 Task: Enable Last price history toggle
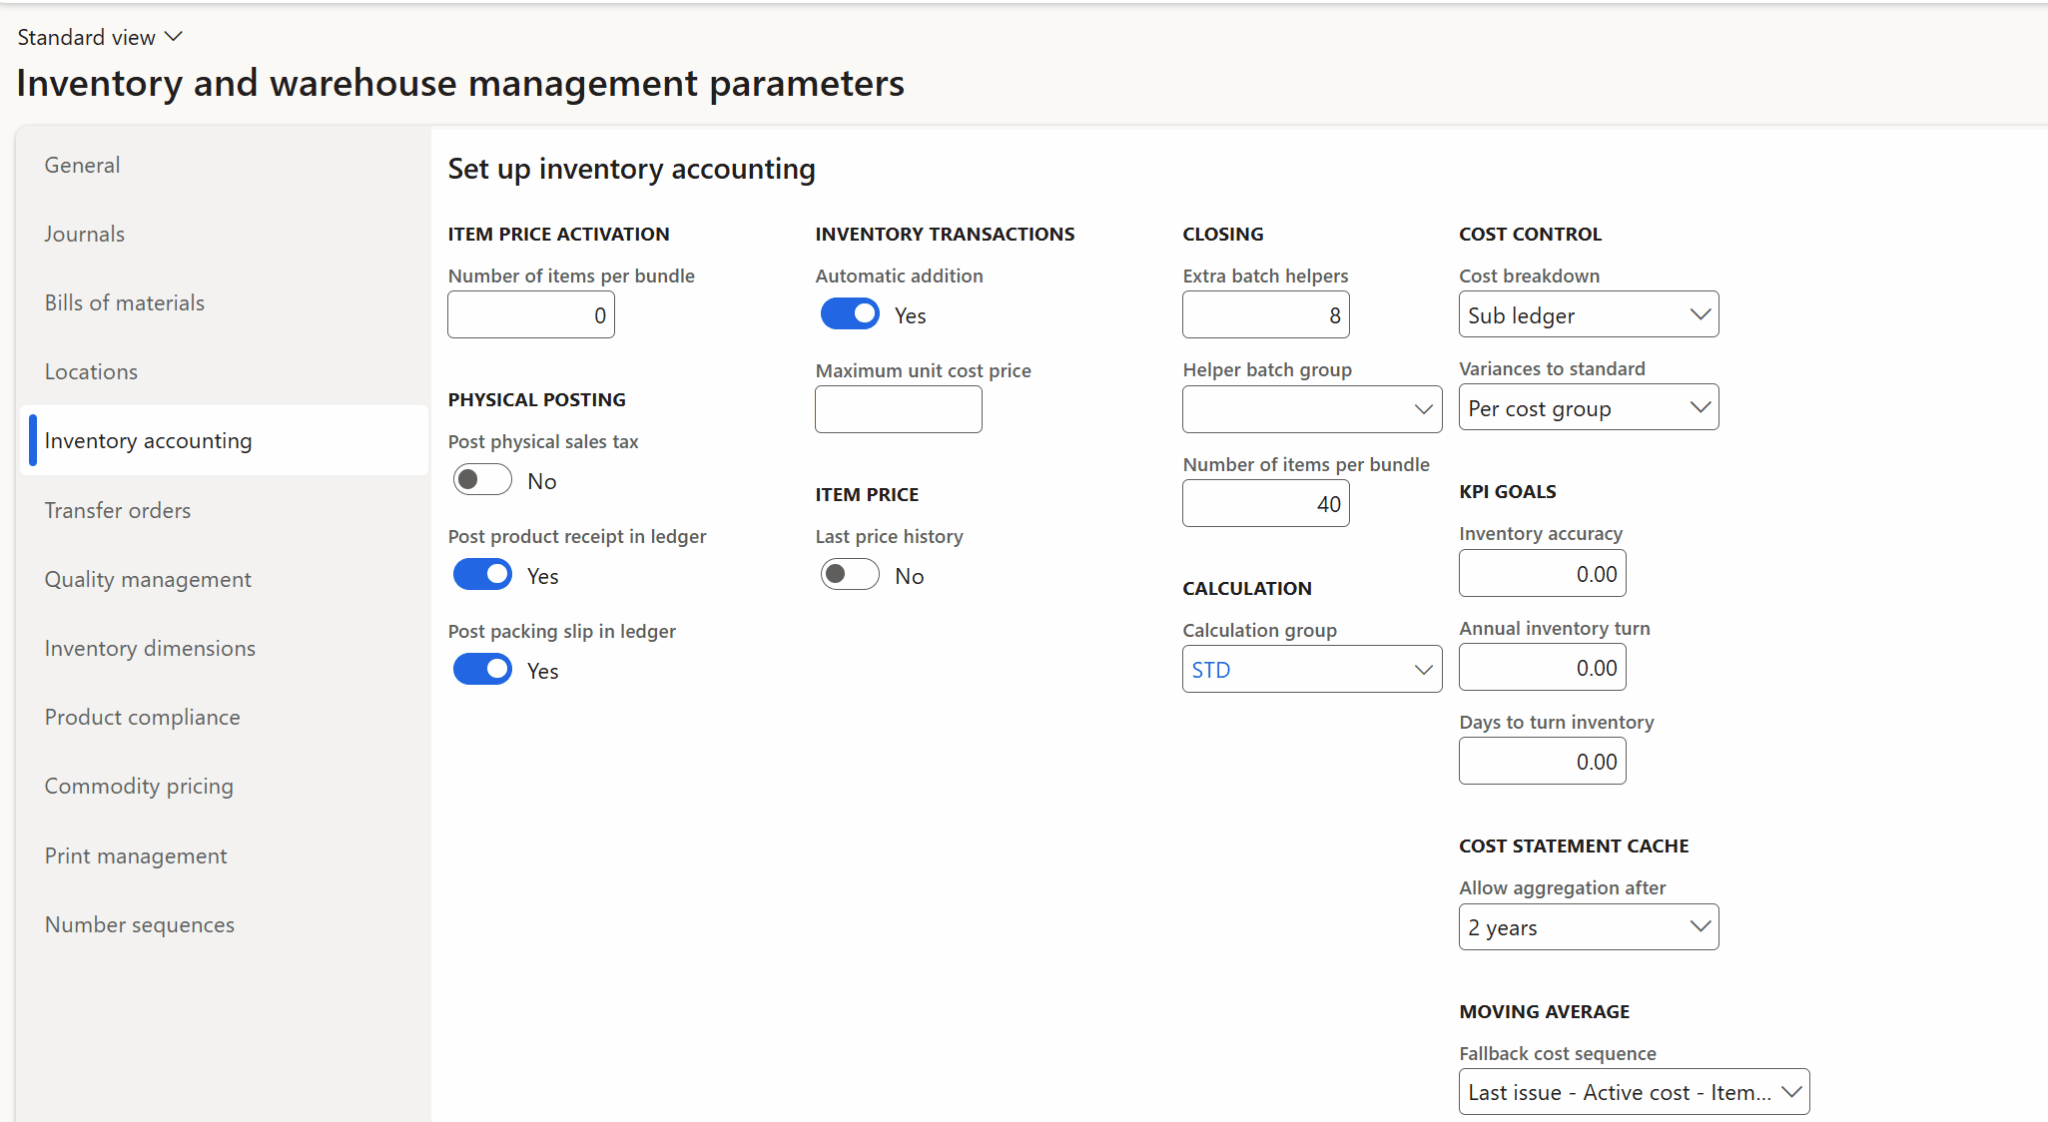click(849, 574)
